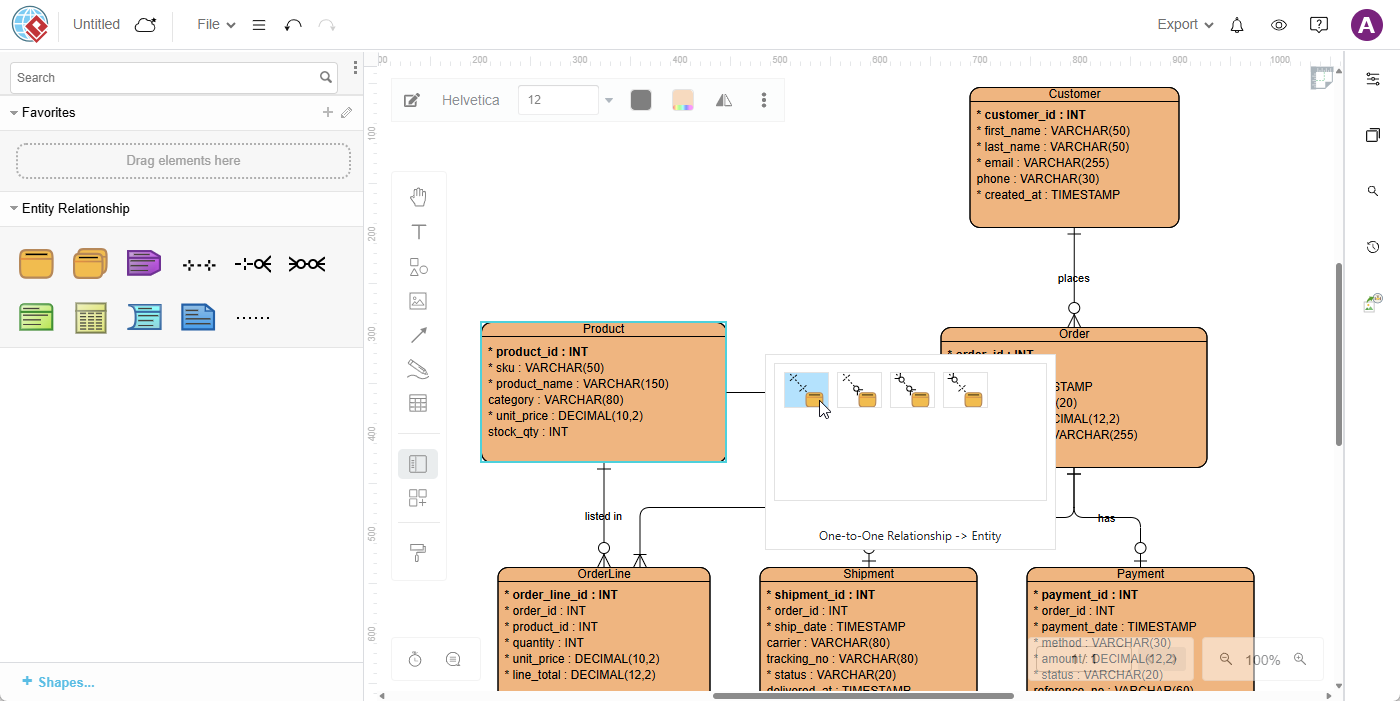Select the many-to-many relationship connector shape
The height and width of the screenshot is (701, 1400).
click(307, 264)
